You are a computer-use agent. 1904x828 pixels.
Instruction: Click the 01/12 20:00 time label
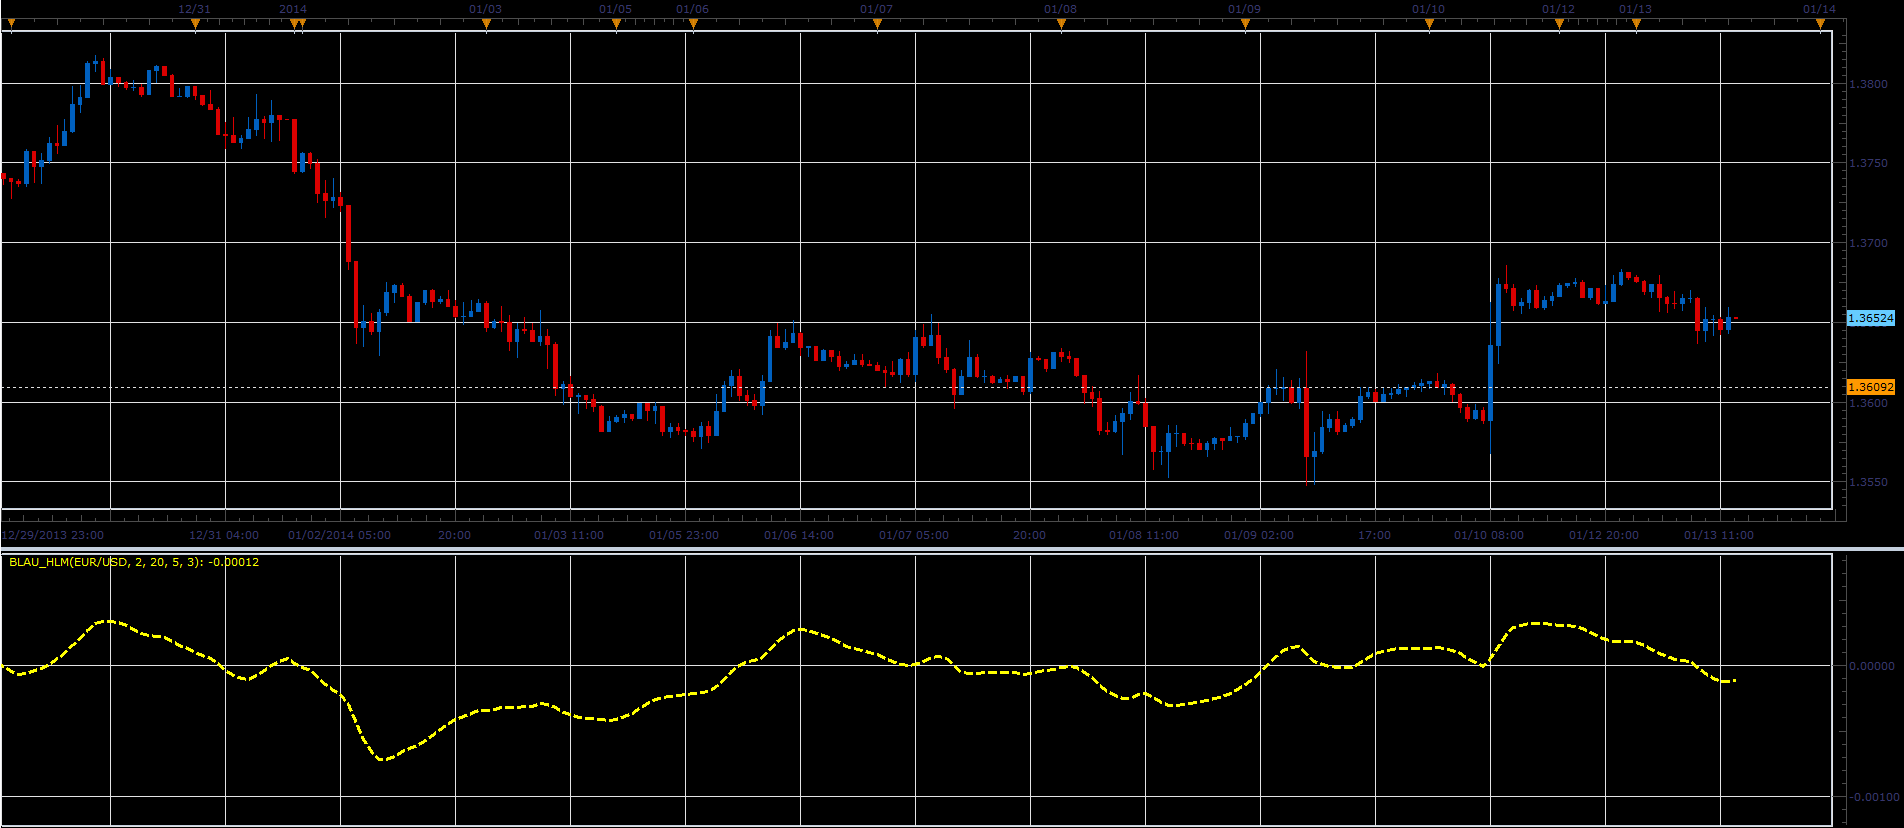(x=1604, y=535)
